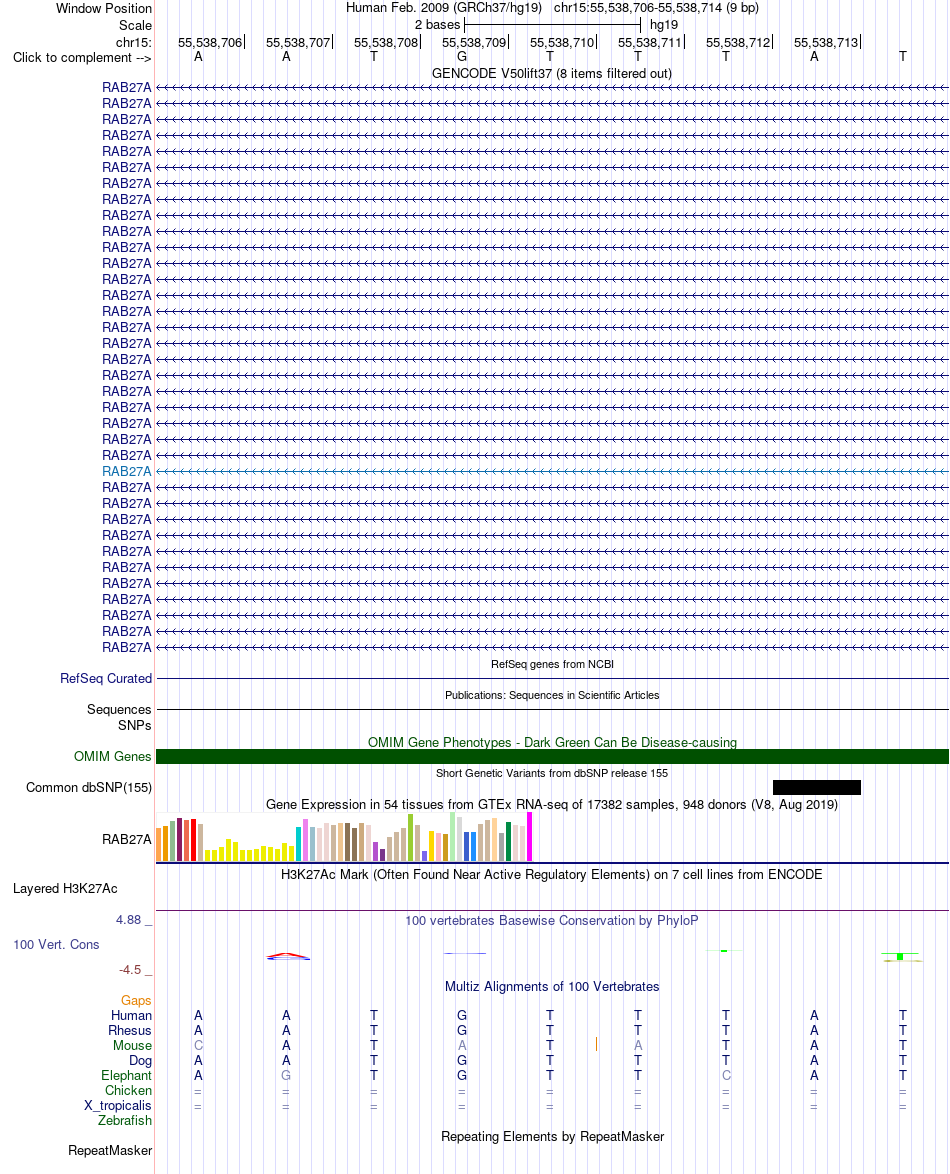Select the black dbSNP variant block
Image resolution: width=950 pixels, height=1174 pixels.
(817, 787)
